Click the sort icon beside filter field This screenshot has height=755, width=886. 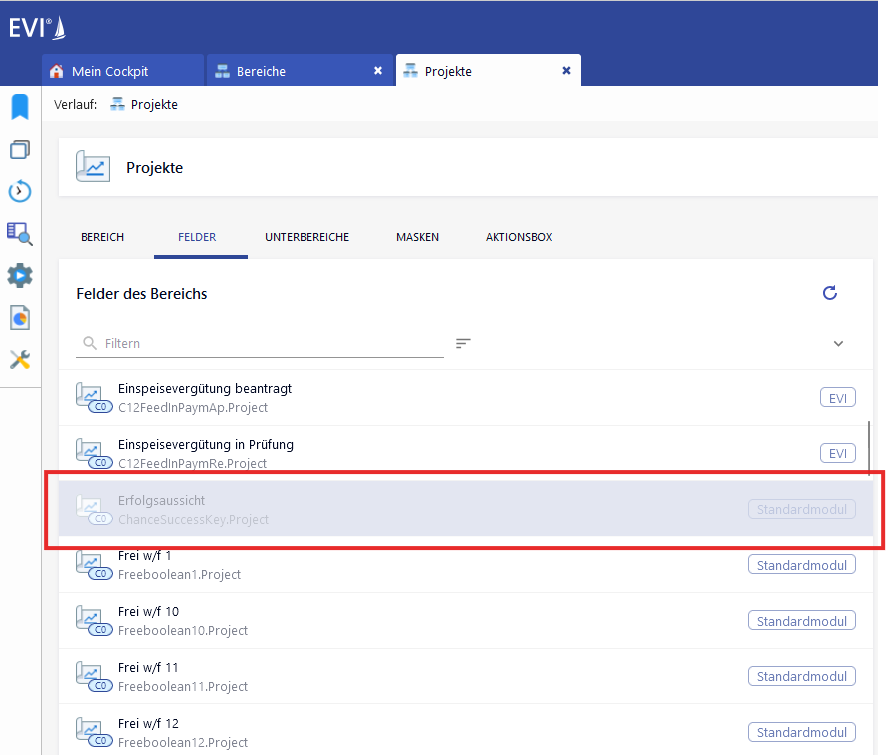click(463, 343)
